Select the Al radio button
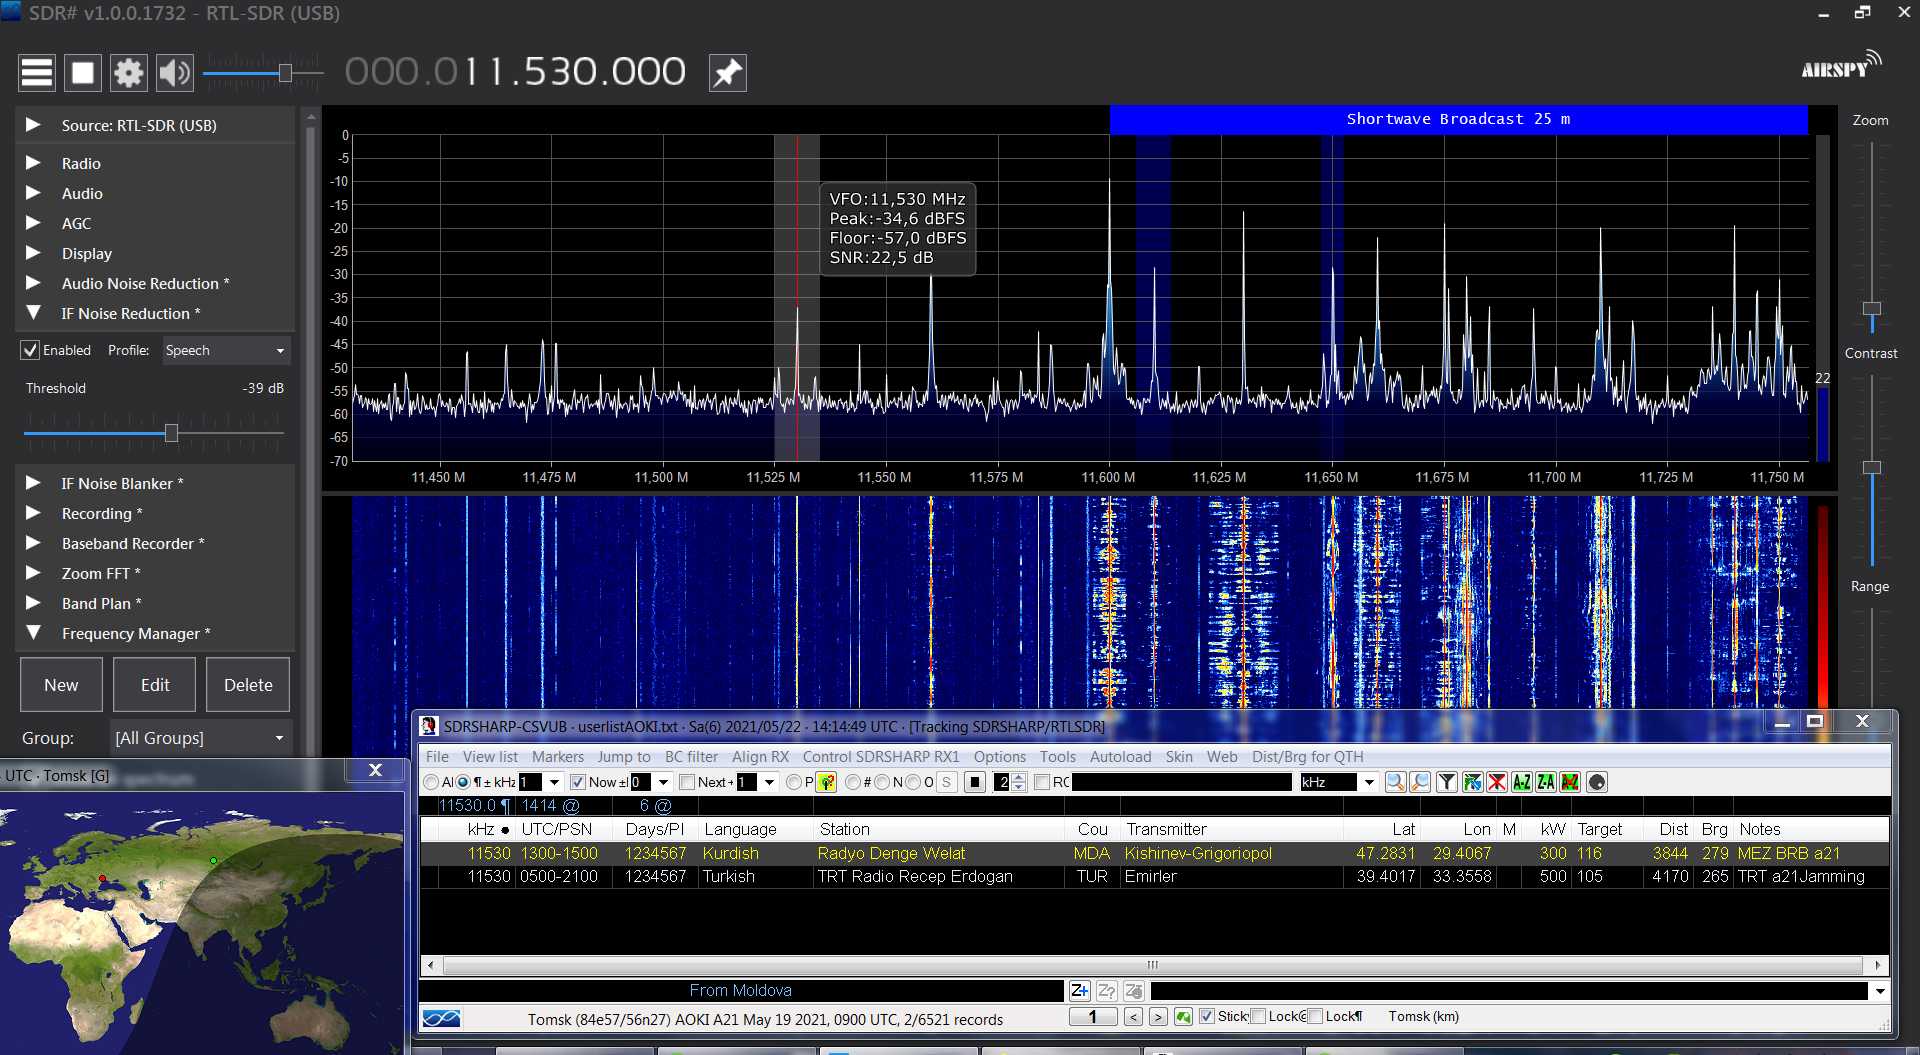1920x1055 pixels. tap(431, 782)
